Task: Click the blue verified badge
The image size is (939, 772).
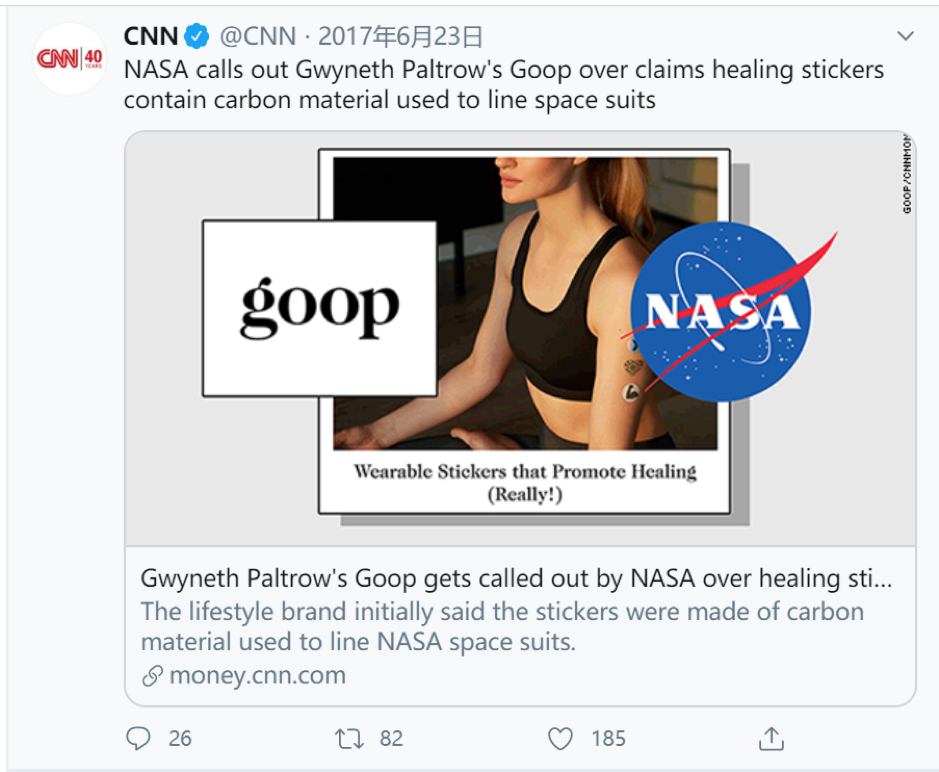Action: pyautogui.click(x=197, y=37)
